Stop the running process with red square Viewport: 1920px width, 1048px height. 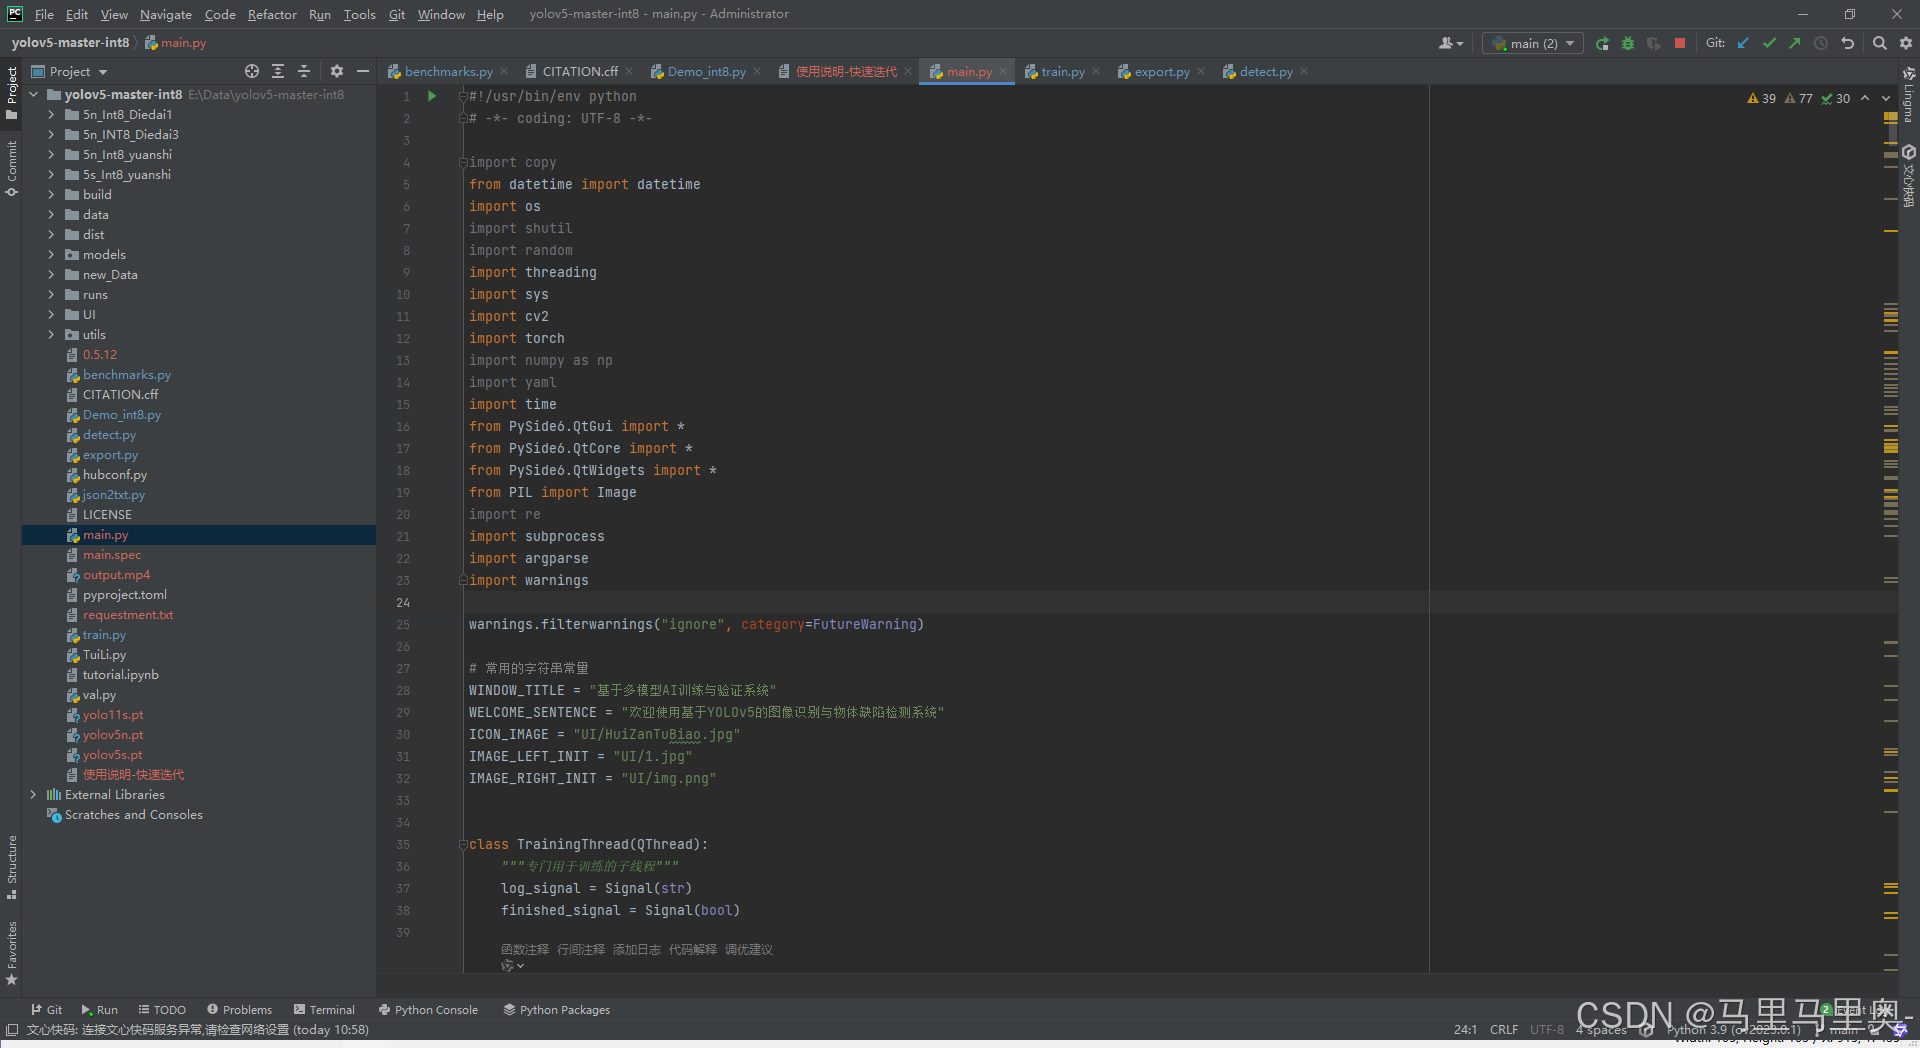(x=1680, y=43)
